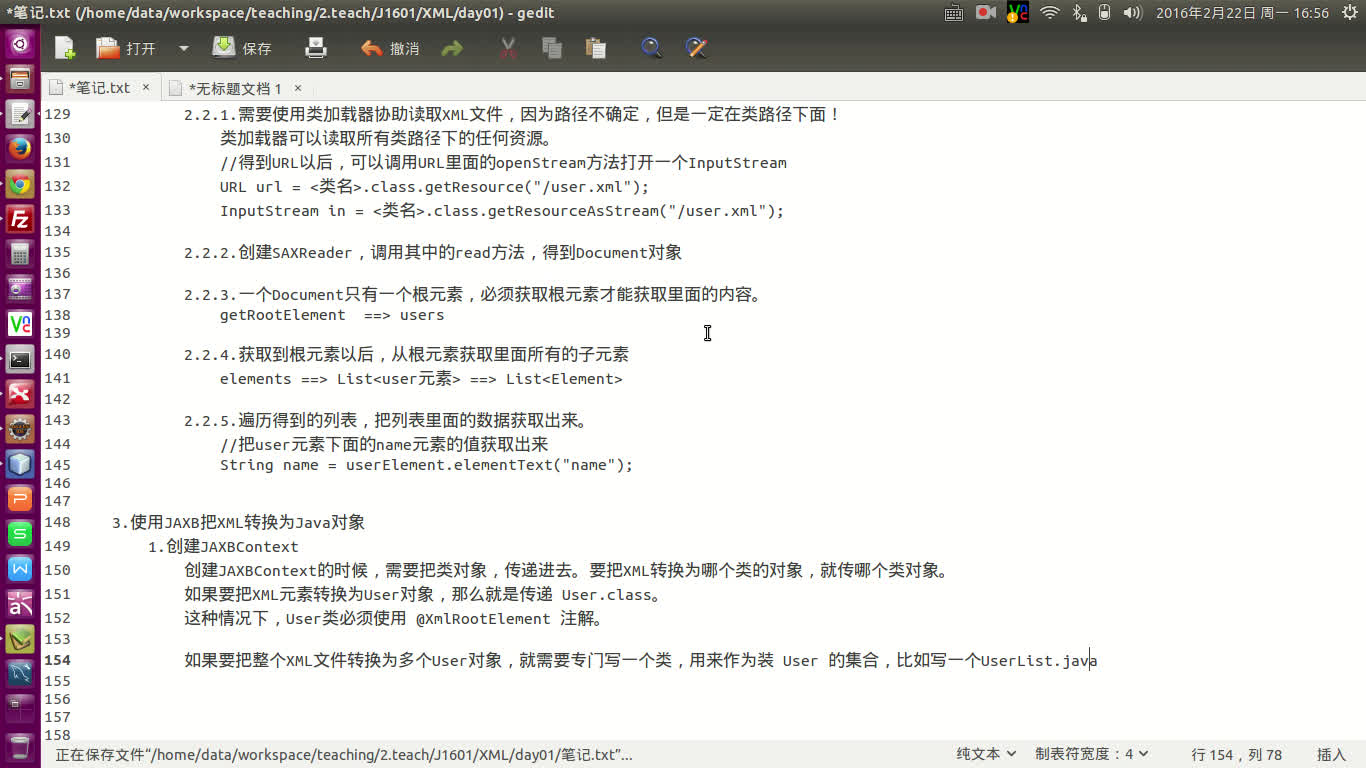This screenshot has height=768, width=1366.
Task: Open the dropdown arrow next to 打开
Action: [x=182, y=47]
